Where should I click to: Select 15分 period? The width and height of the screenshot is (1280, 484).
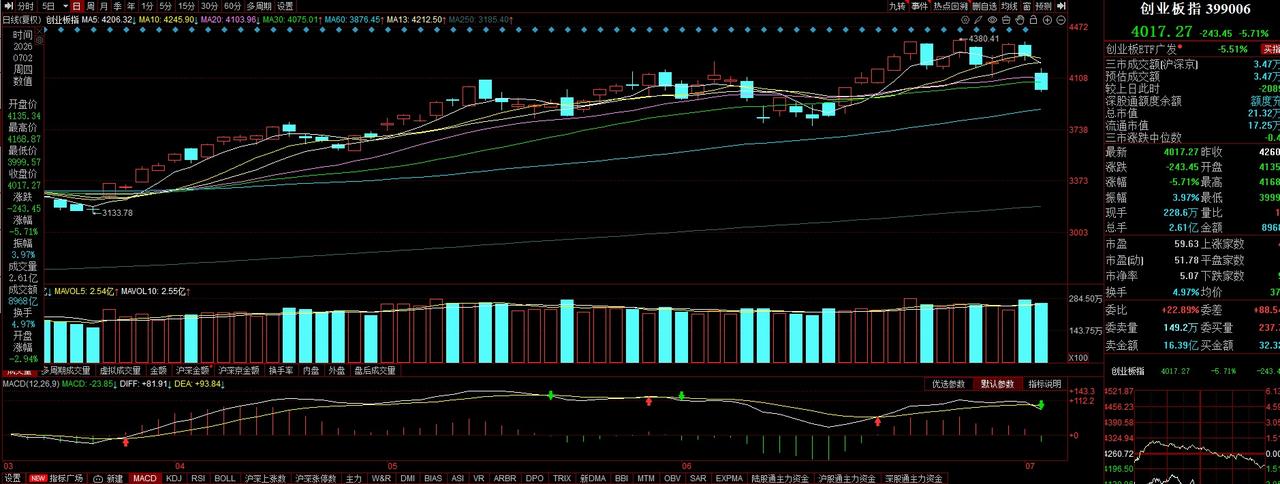(187, 6)
